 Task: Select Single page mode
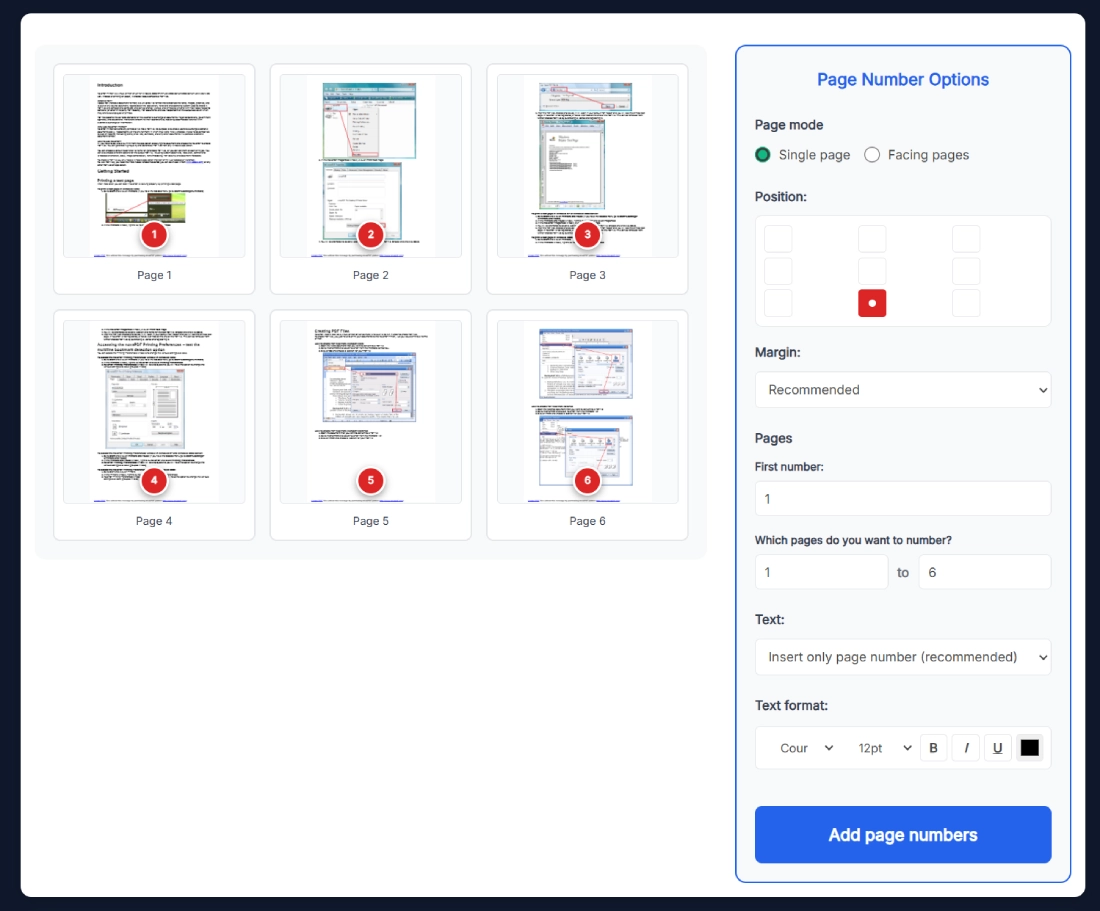point(762,155)
